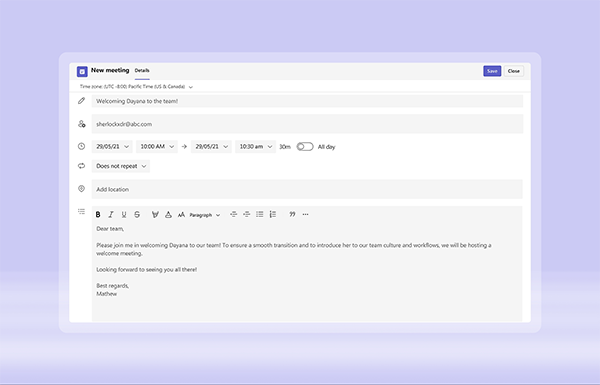Open text highlight color tool
This screenshot has width=600, height=385.
[155, 215]
